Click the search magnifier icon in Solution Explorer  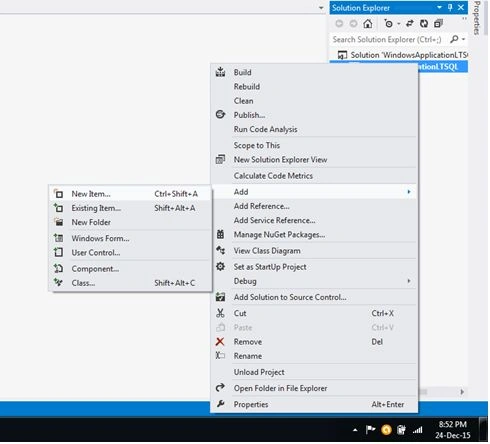tap(454, 39)
